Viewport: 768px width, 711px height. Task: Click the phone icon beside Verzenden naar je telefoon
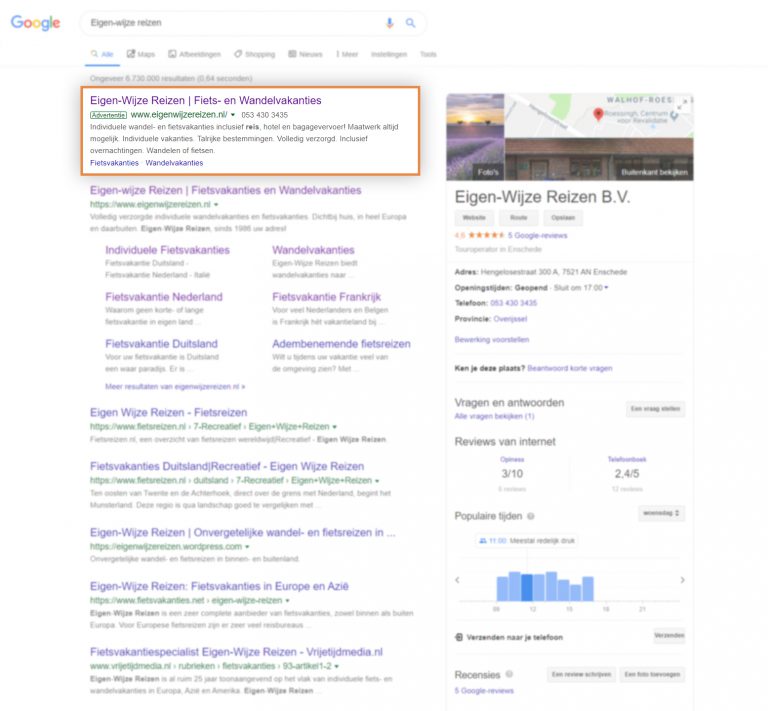(x=459, y=637)
